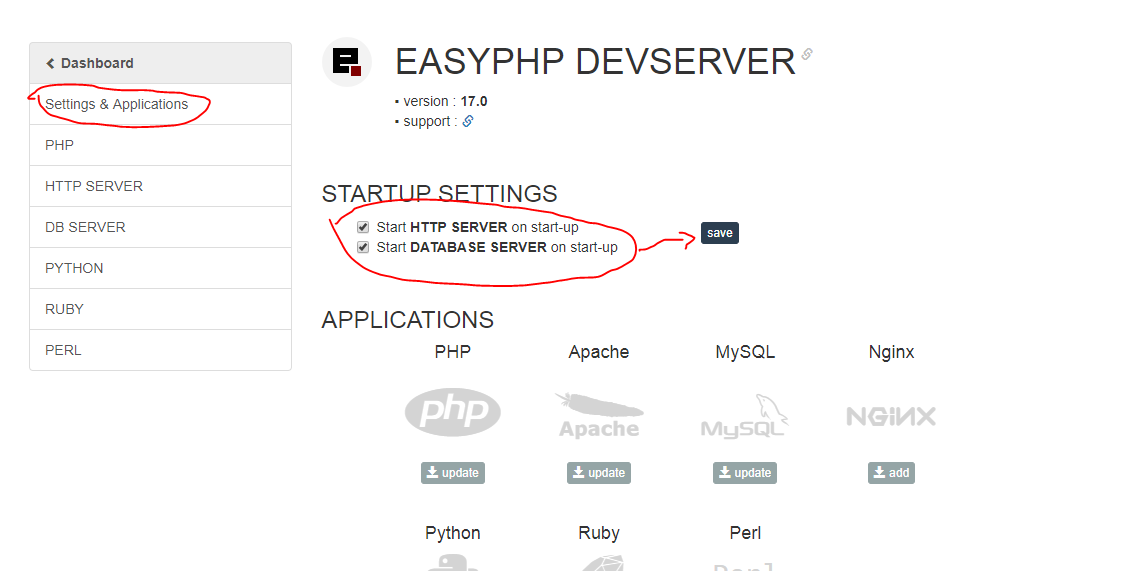Click the PHP application title
The width and height of the screenshot is (1123, 571).
coord(453,352)
